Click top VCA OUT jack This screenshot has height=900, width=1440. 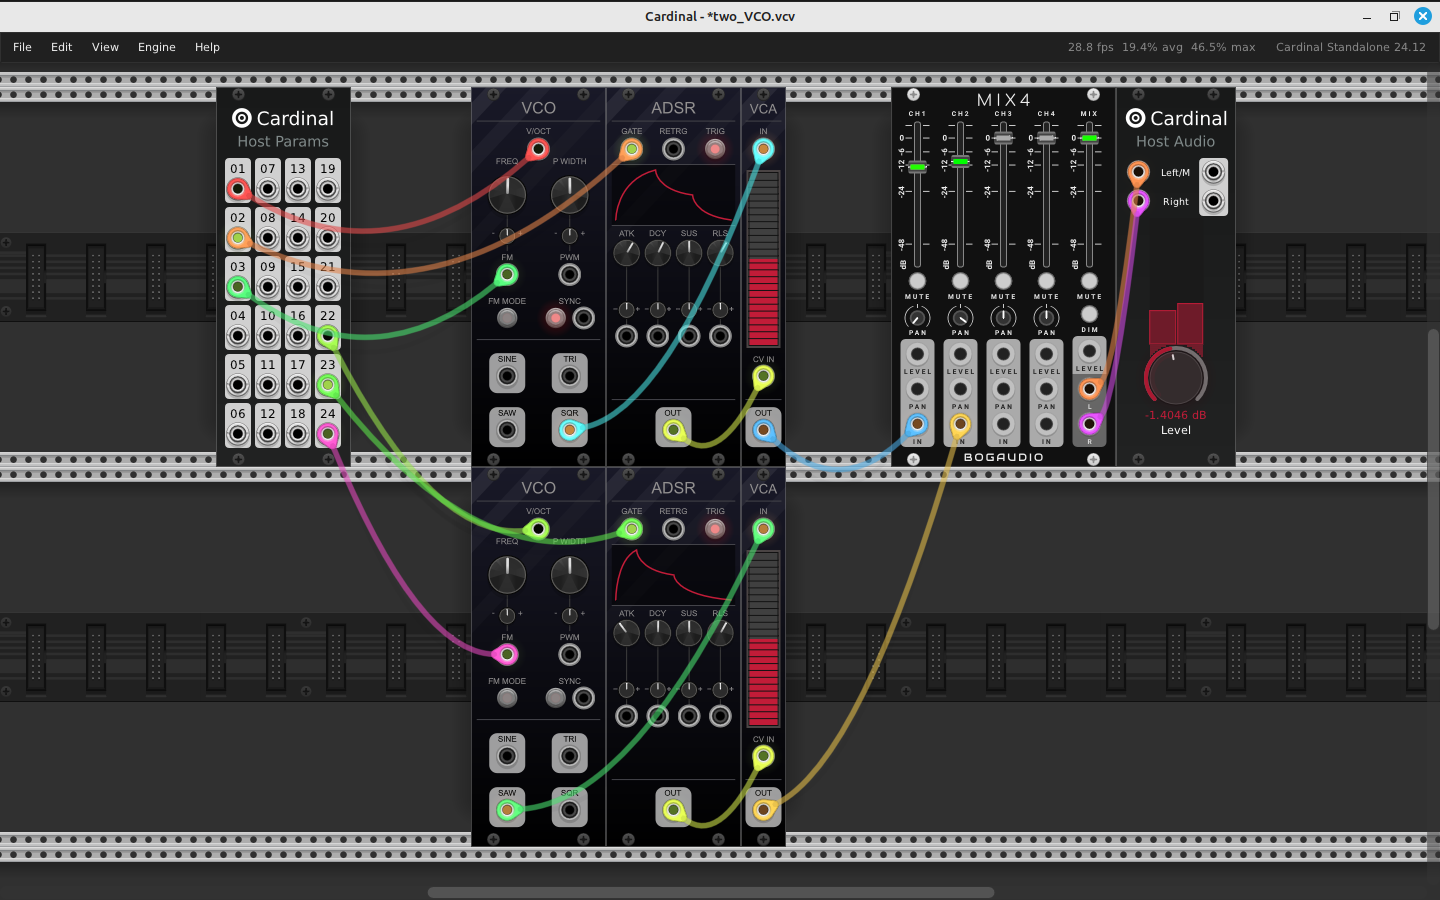763,430
